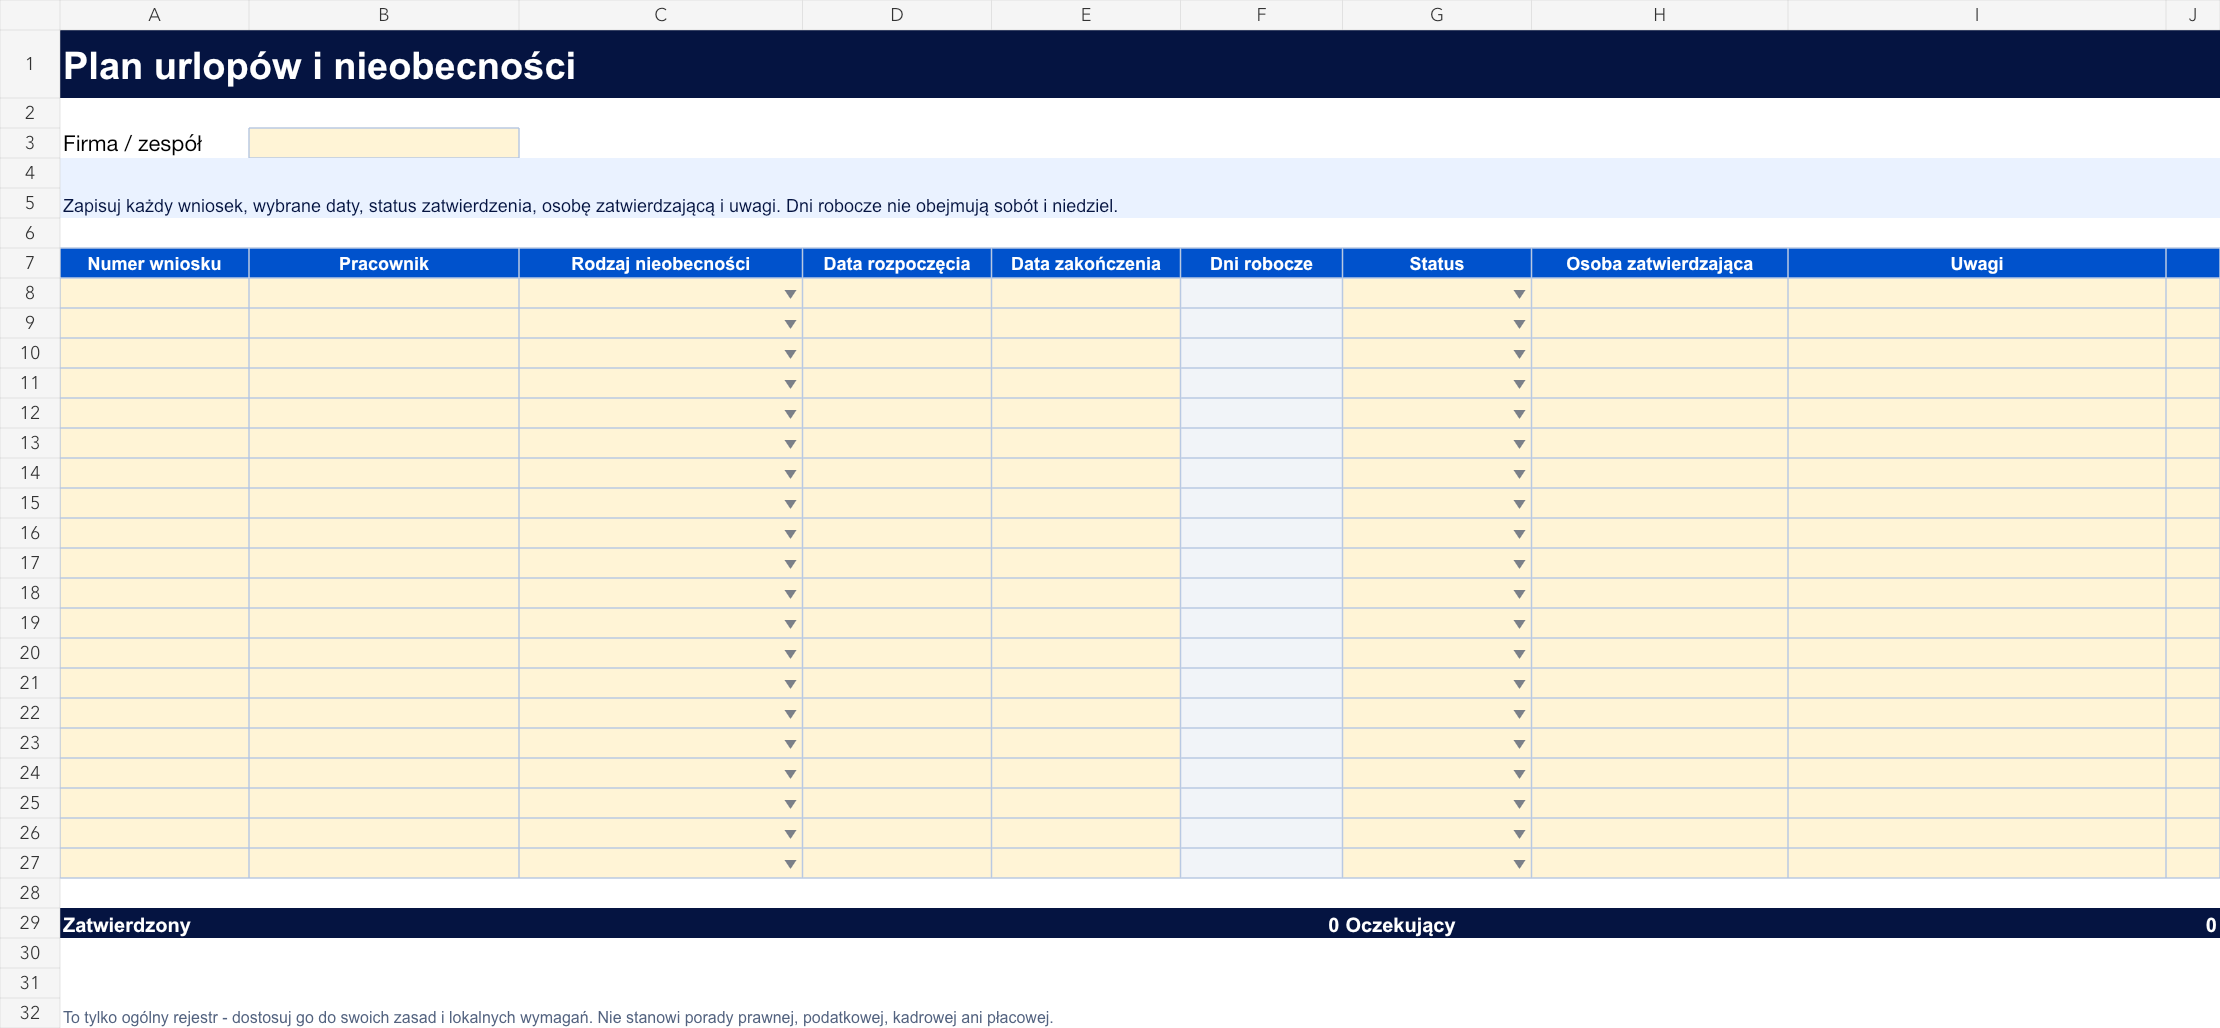This screenshot has height=1028, width=2220.
Task: Open the Rodzaj nieobecności dropdown in row 8
Action: pyautogui.click(x=790, y=294)
